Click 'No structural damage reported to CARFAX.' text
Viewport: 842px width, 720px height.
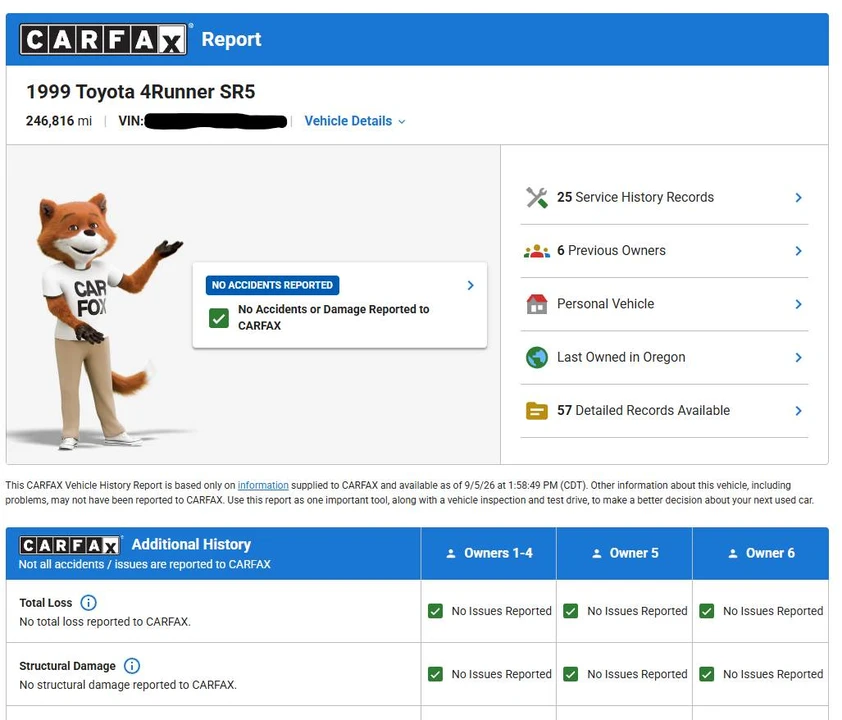(x=128, y=685)
